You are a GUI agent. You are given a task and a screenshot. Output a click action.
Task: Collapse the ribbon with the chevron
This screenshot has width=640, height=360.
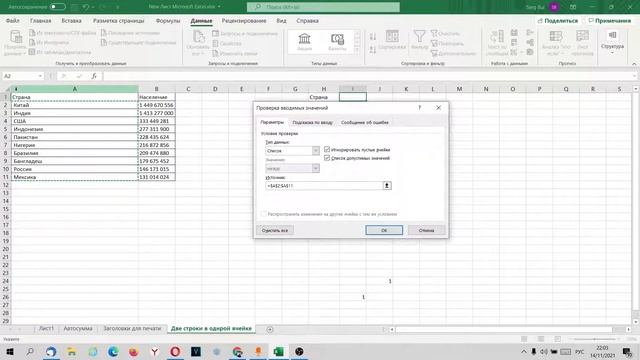coord(634,64)
